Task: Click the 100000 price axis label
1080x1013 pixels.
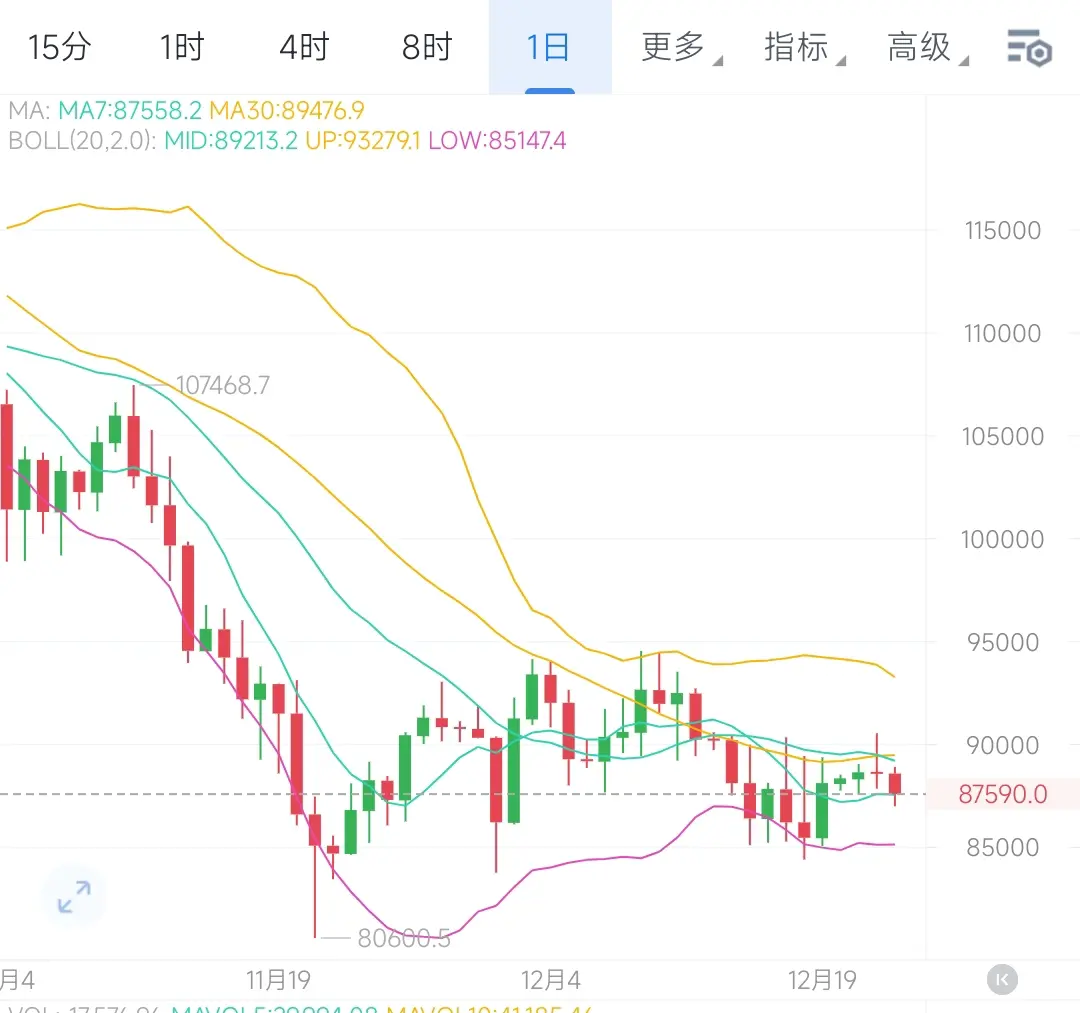Action: click(1003, 539)
